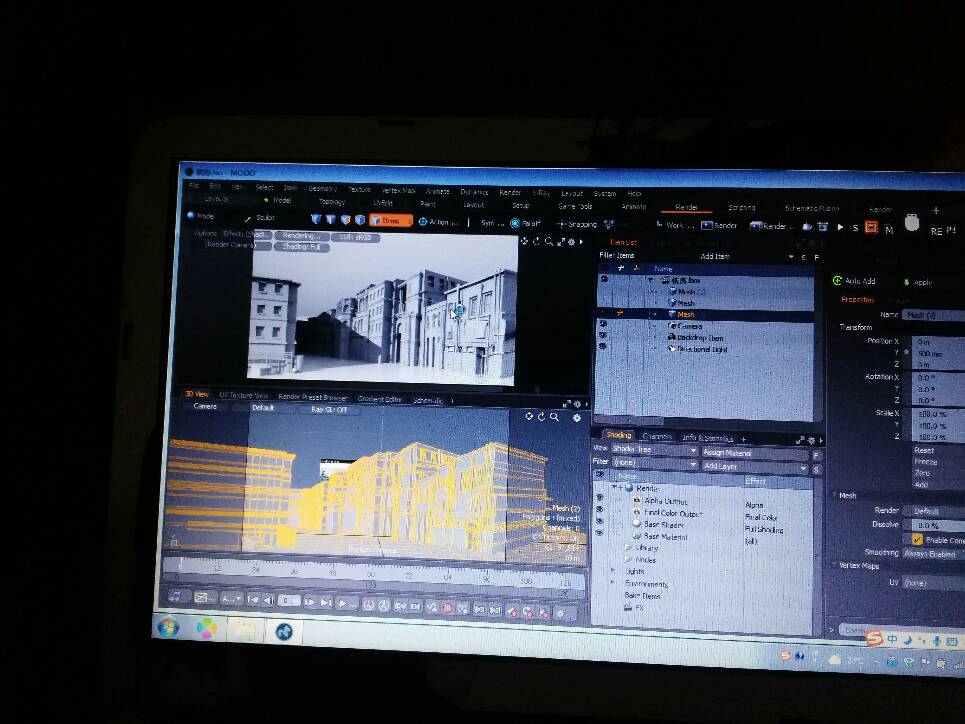Screen dimensions: 965x724
Task: Click the Reset transform button
Action: click(939, 450)
